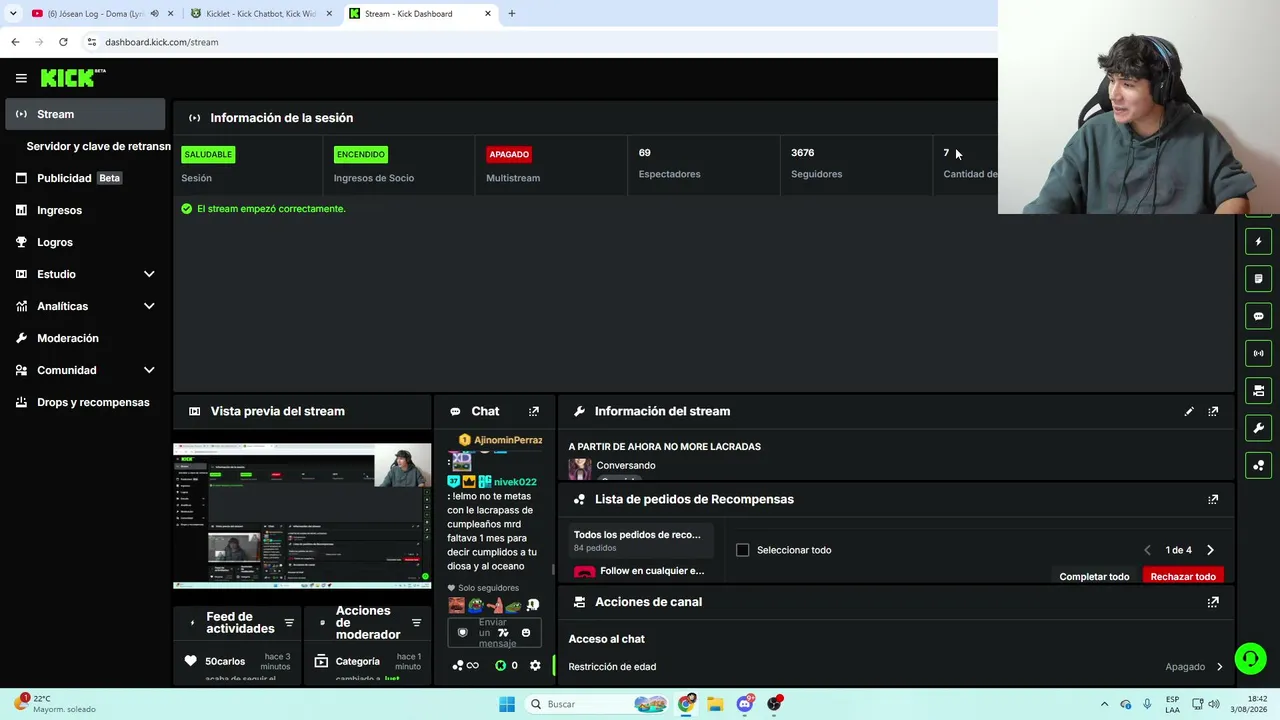Click the stream preview thumbnail
Viewport: 1280px width, 720px height.
(302, 516)
